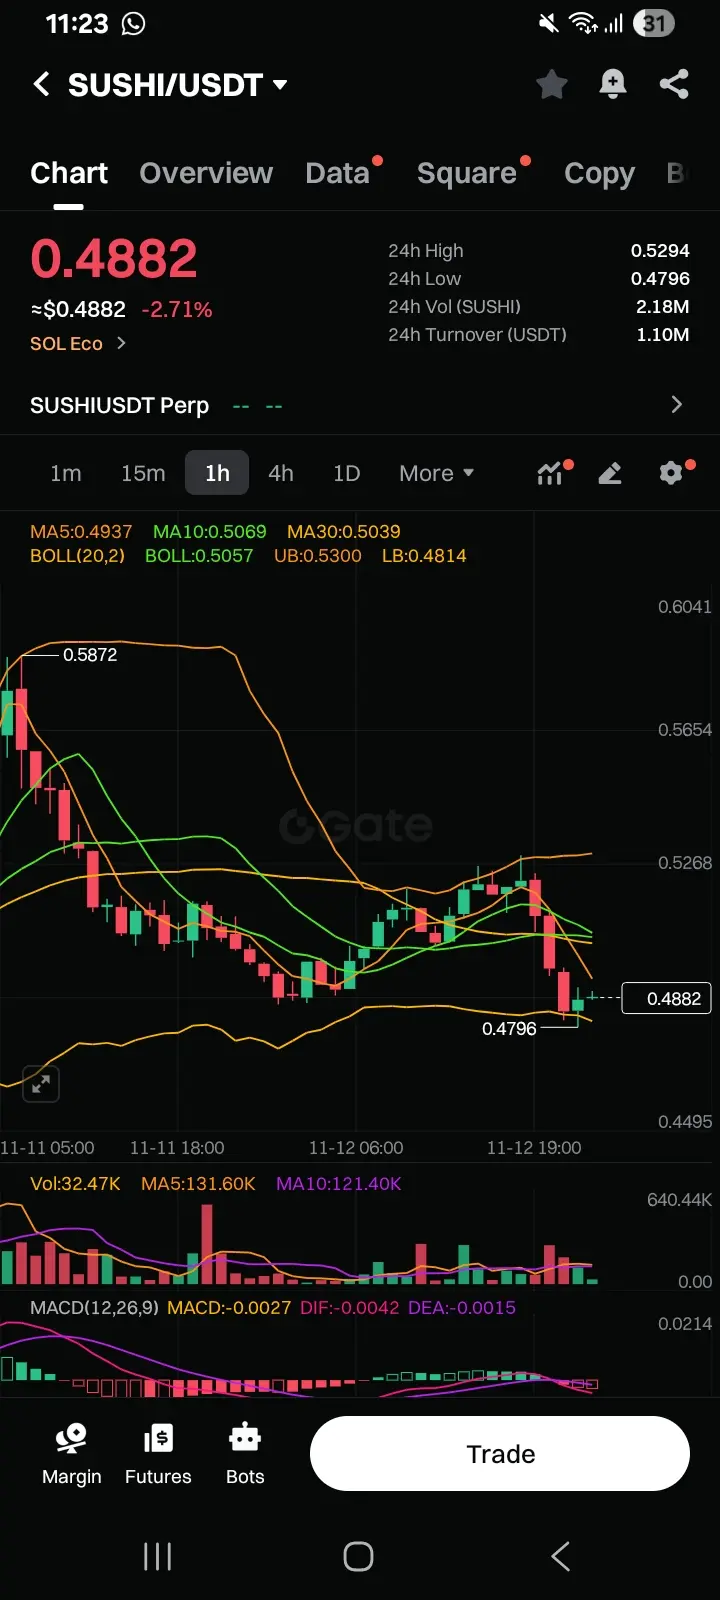720x1600 pixels.
Task: Tap the MA5:0.4937 indicator label
Action: pos(81,531)
